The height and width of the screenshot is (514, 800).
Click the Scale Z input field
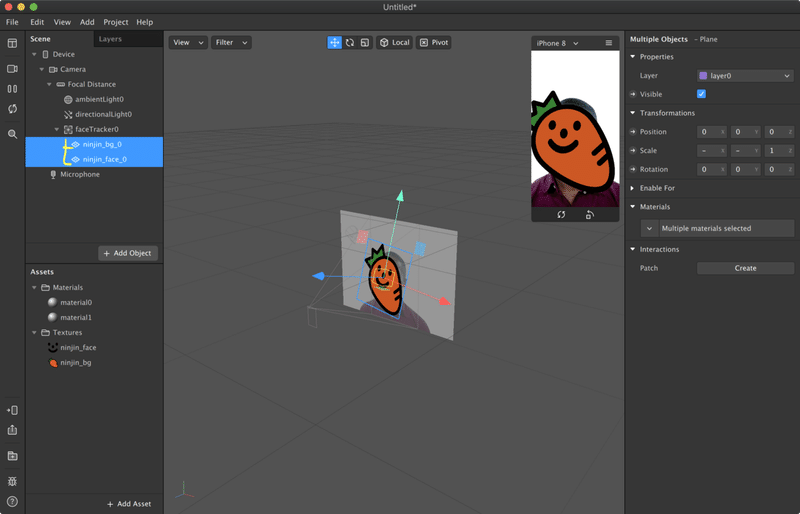tap(779, 151)
